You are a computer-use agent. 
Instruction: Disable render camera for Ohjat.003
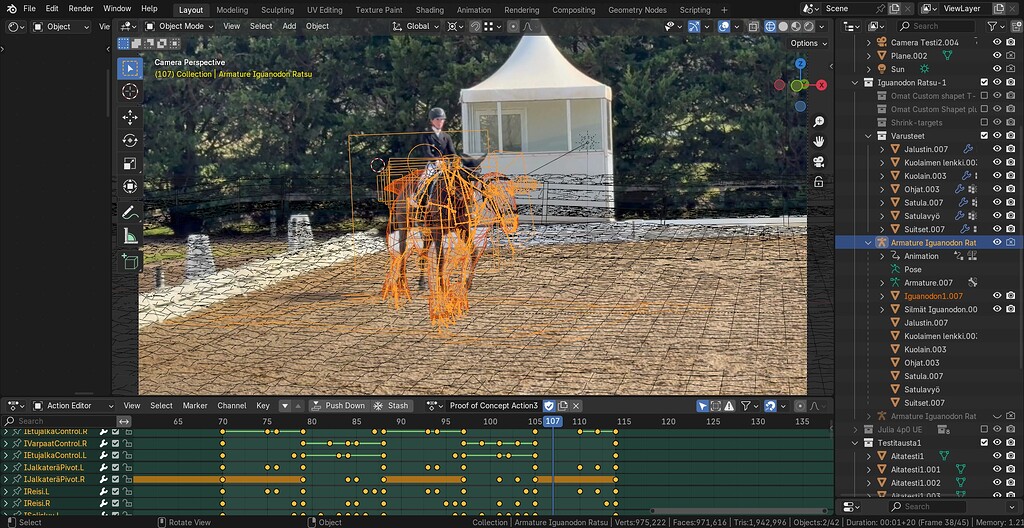pos(1010,189)
